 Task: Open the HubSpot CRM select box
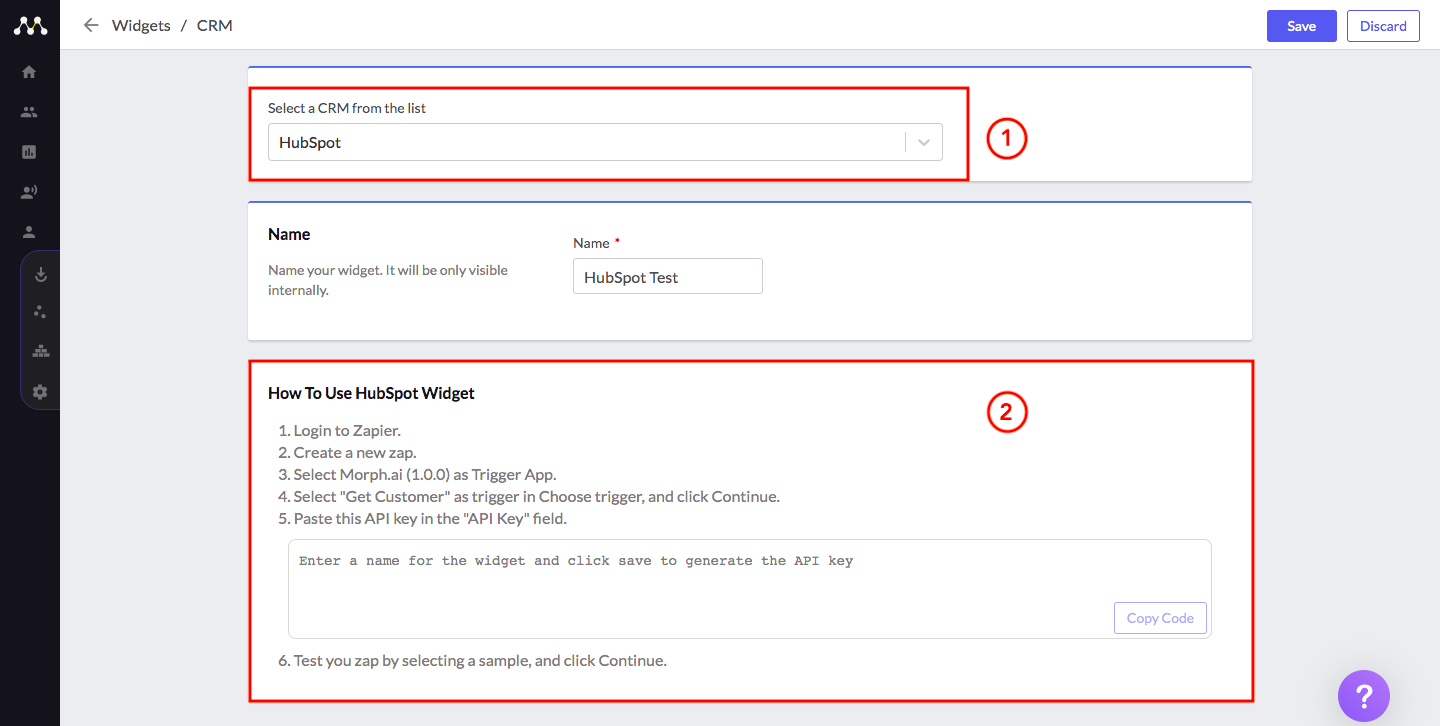click(605, 142)
